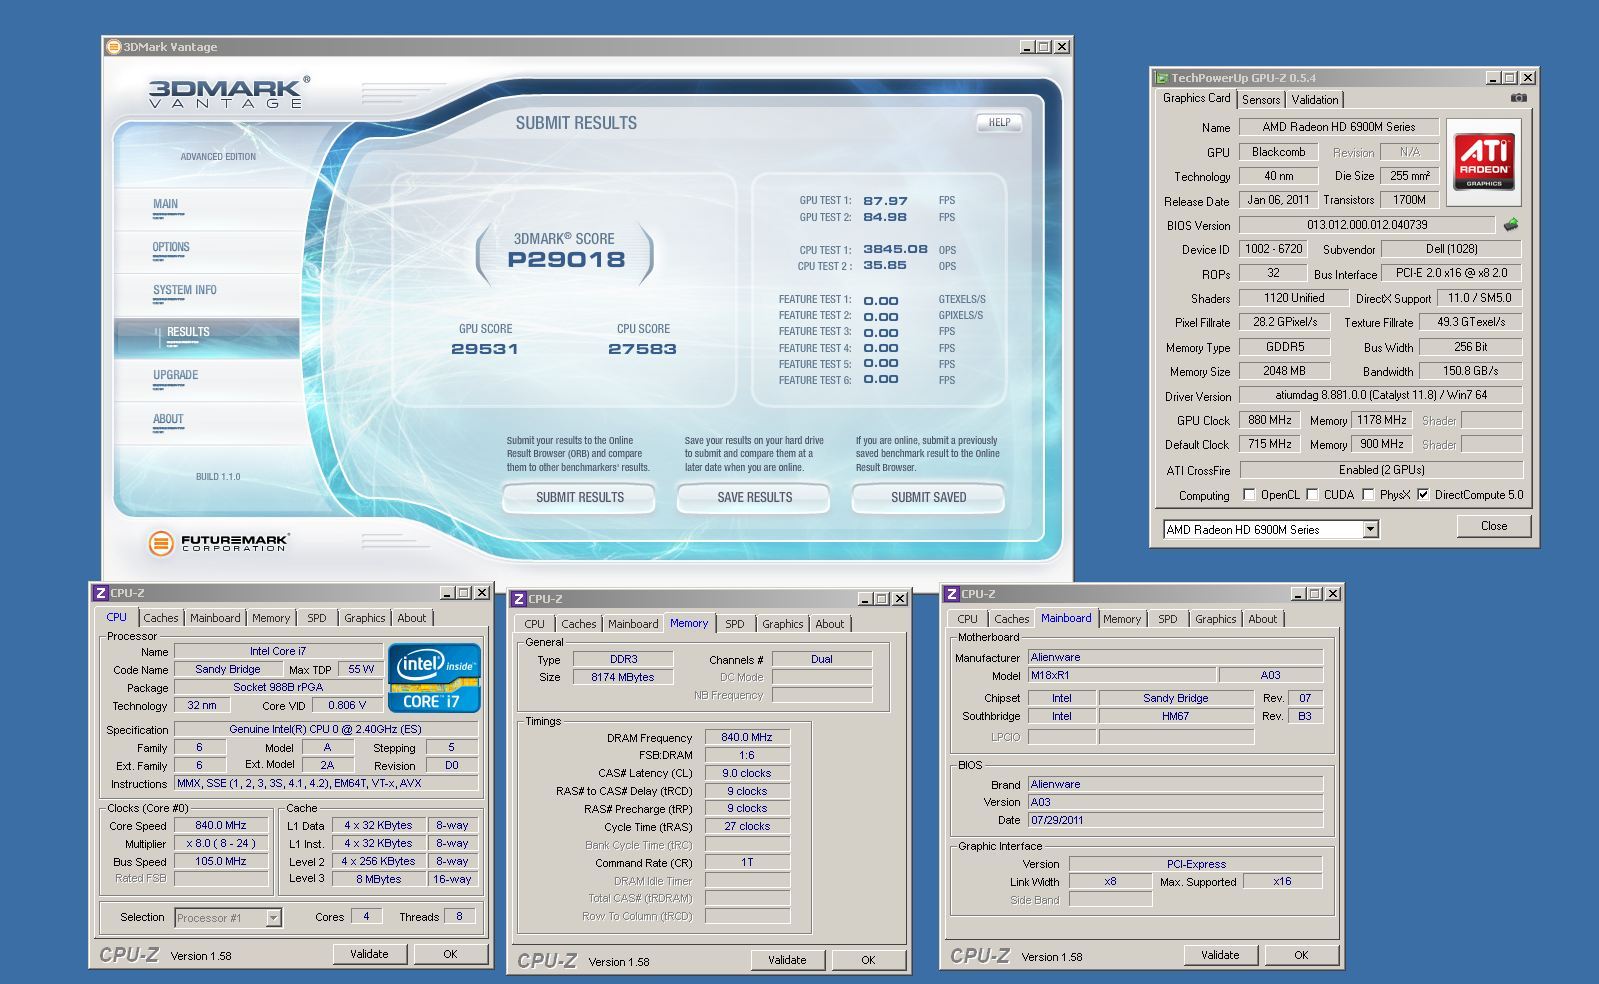Switch to the Validation tab in GPU-Z
This screenshot has height=984, width=1599.
[1314, 100]
